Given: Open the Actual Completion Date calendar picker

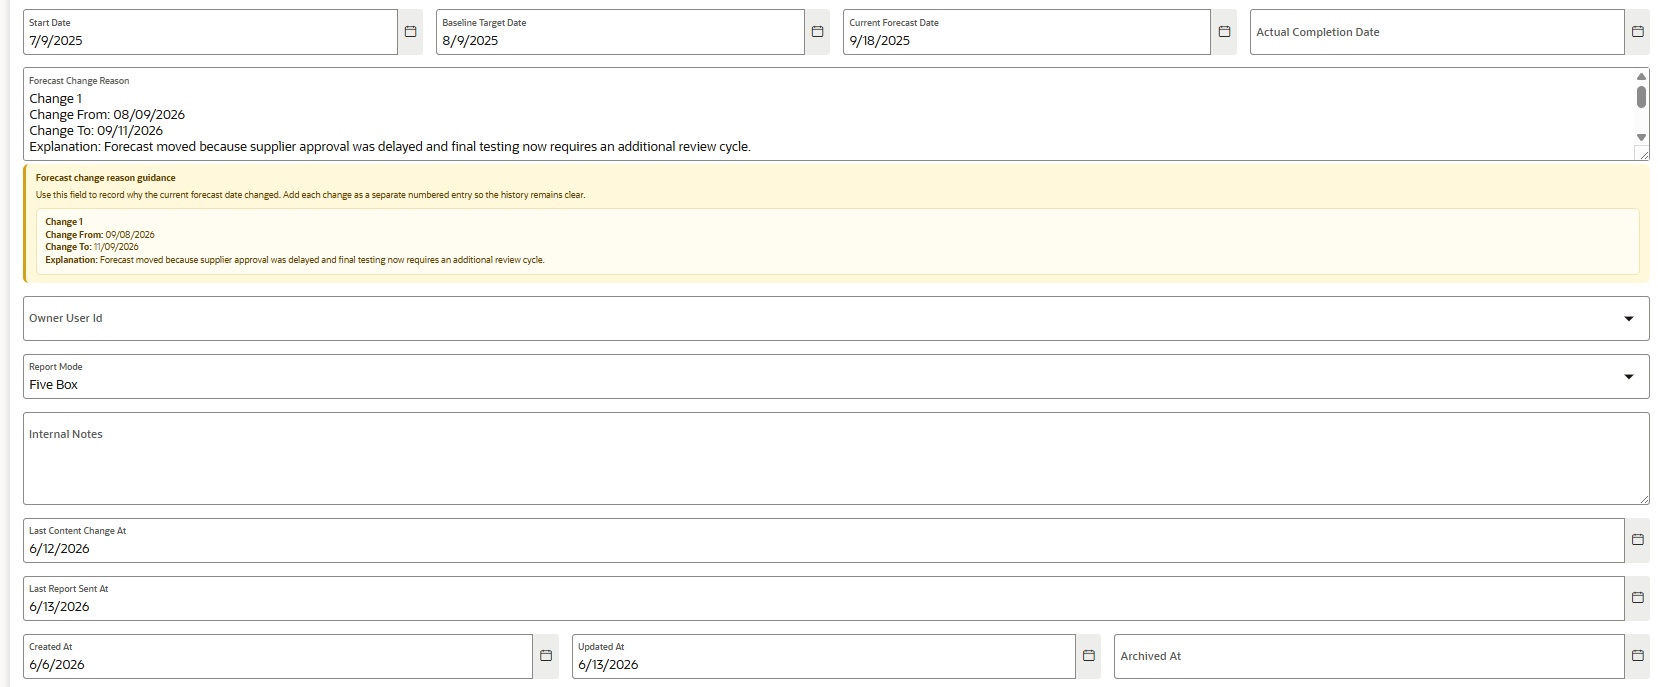Looking at the screenshot, I should (1637, 32).
